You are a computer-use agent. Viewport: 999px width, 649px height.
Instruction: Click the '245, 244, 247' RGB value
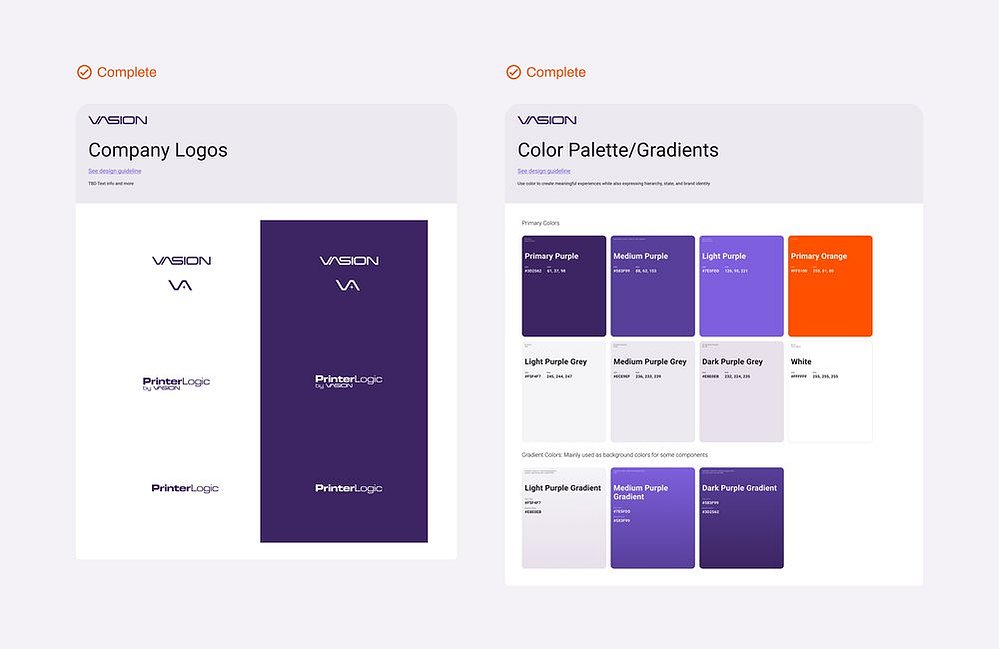pyautogui.click(x=559, y=376)
